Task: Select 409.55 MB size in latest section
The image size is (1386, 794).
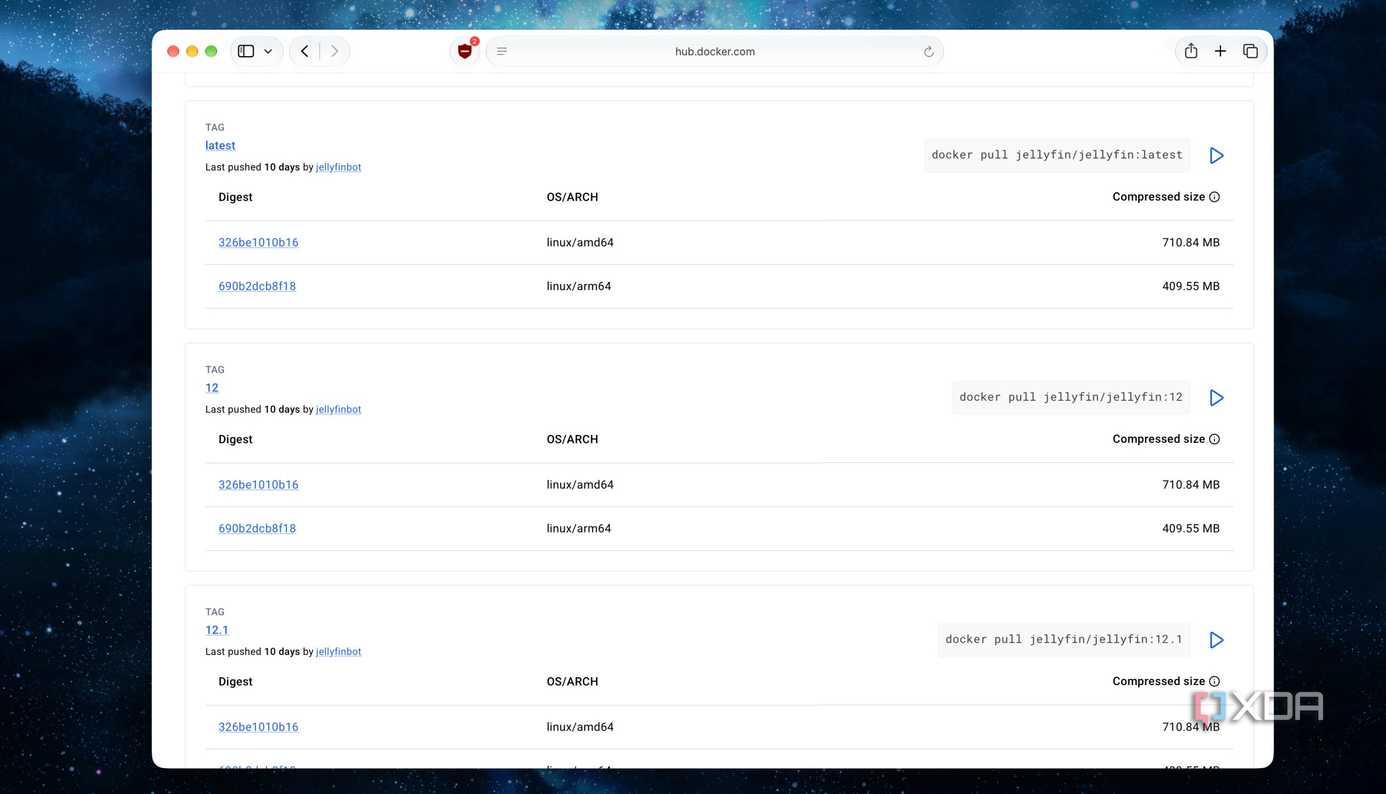Action: tap(1191, 286)
